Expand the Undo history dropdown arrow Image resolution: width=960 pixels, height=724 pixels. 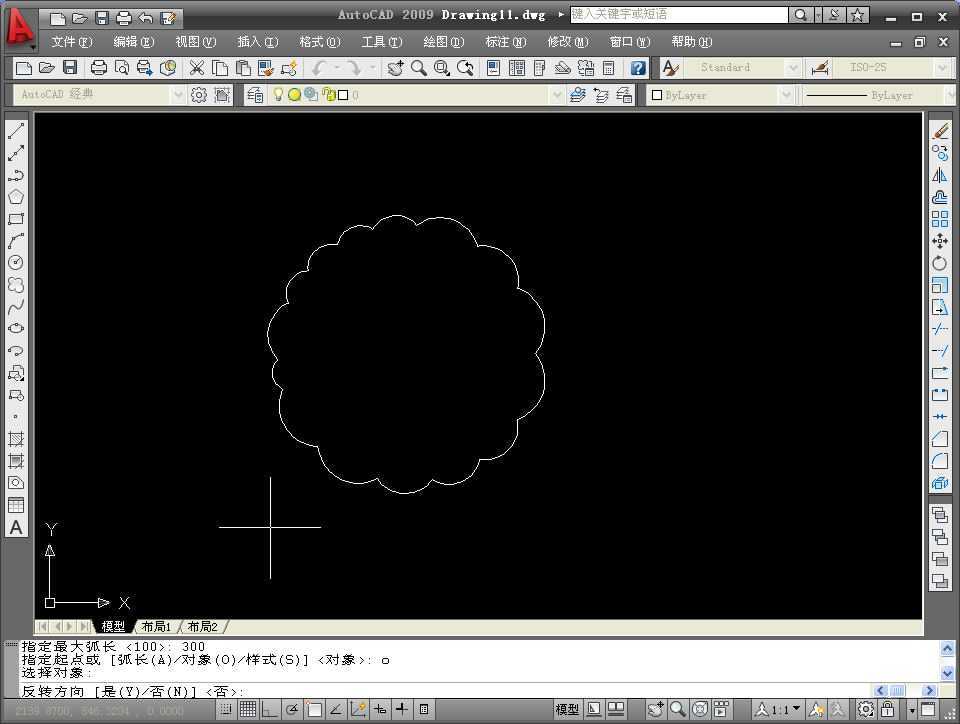pos(337,67)
